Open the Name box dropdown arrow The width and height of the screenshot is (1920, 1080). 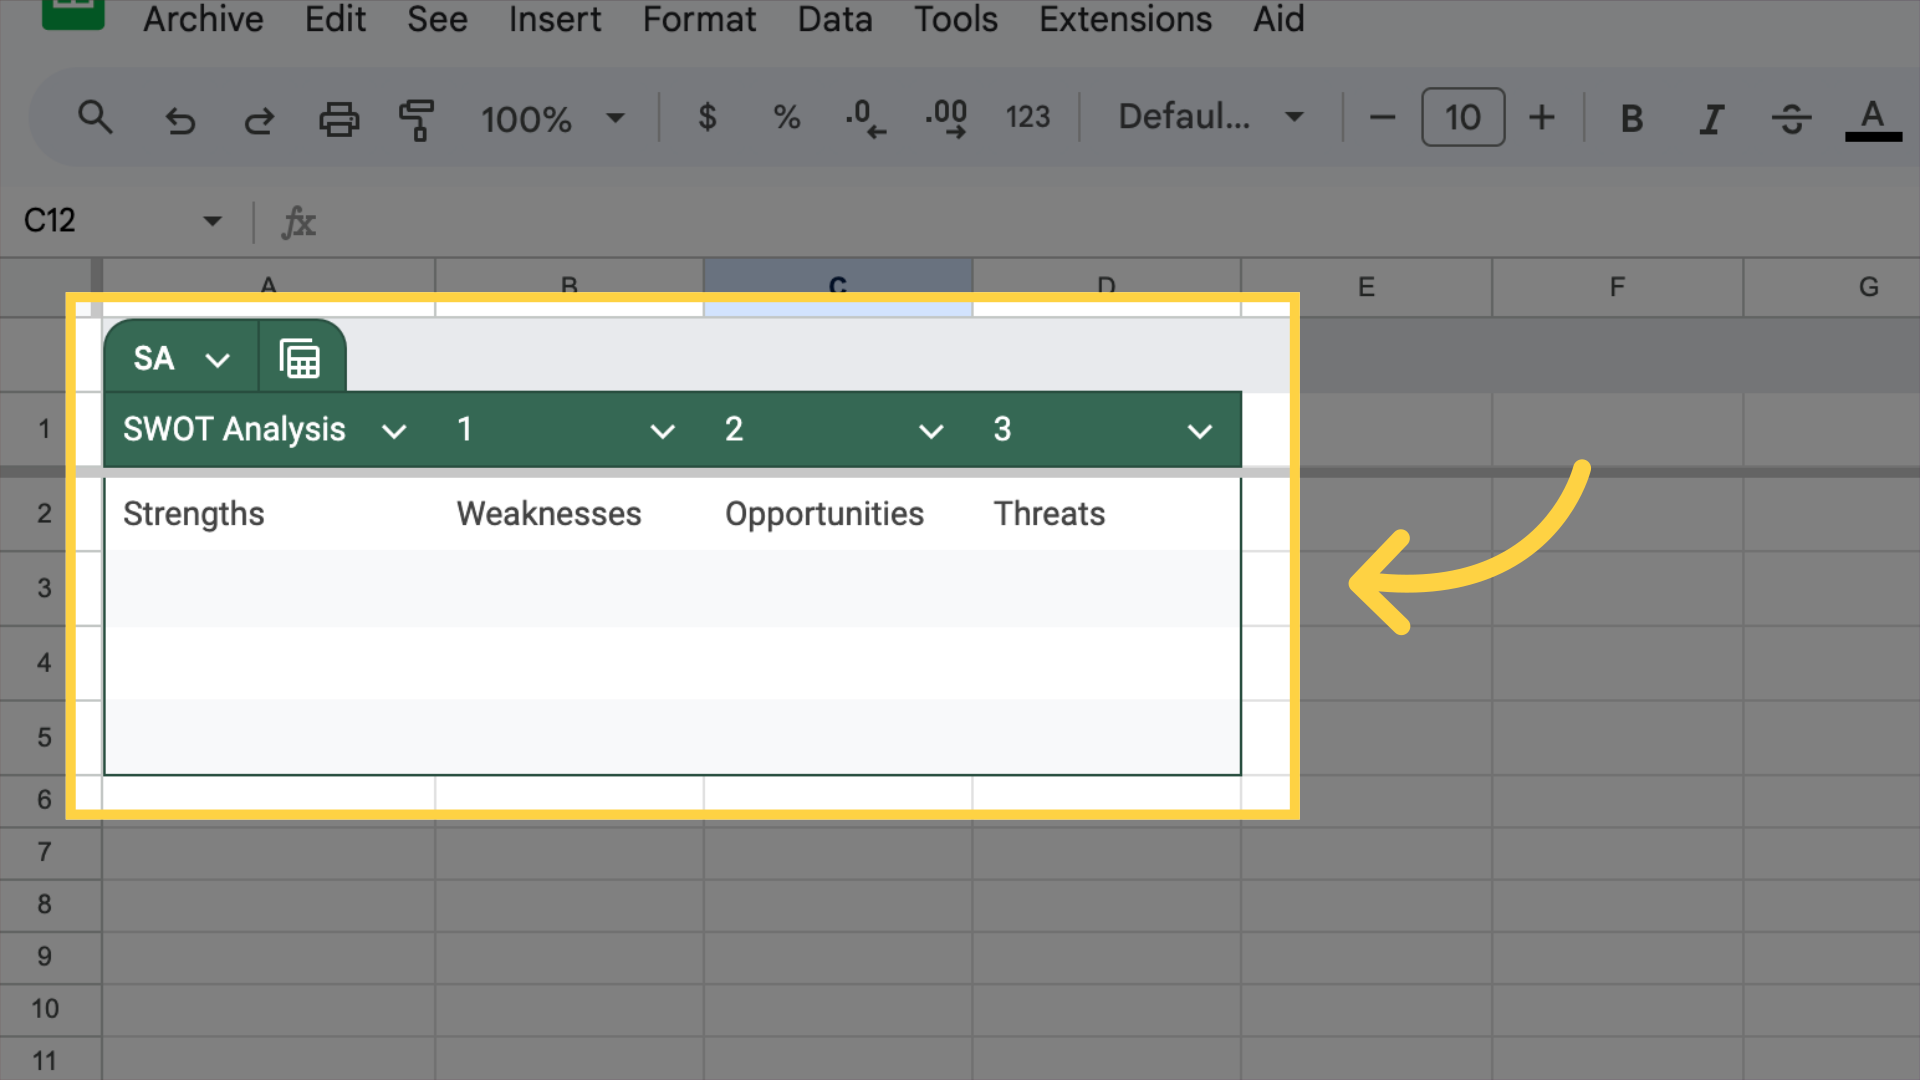tap(212, 221)
